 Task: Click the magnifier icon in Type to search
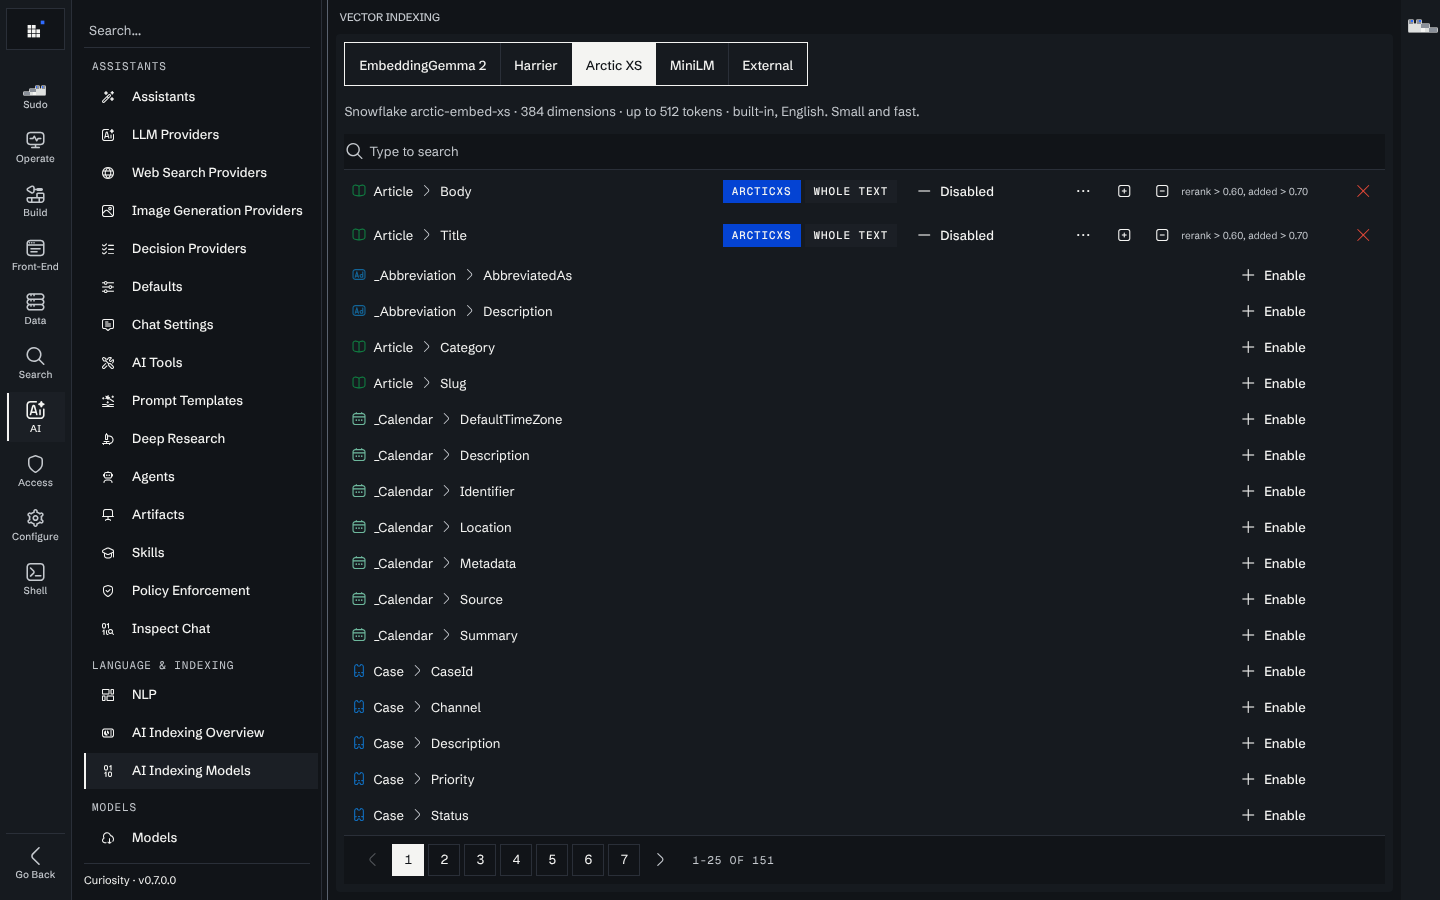click(x=354, y=151)
